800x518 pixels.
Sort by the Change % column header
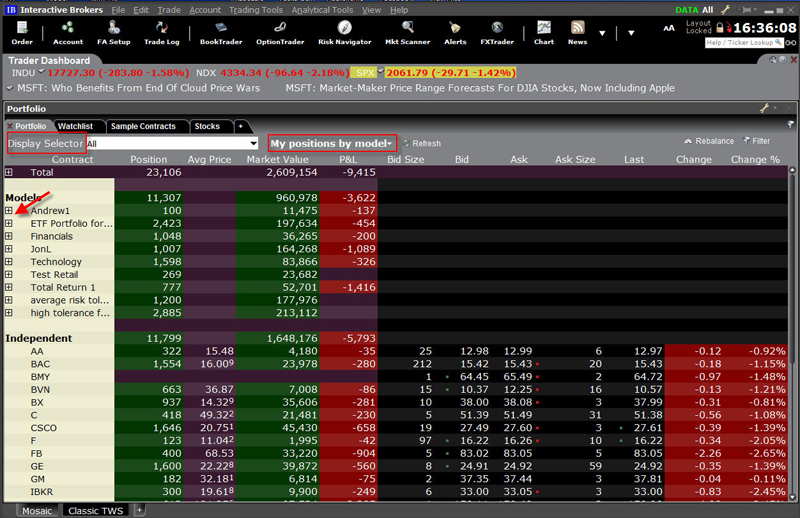(x=755, y=159)
